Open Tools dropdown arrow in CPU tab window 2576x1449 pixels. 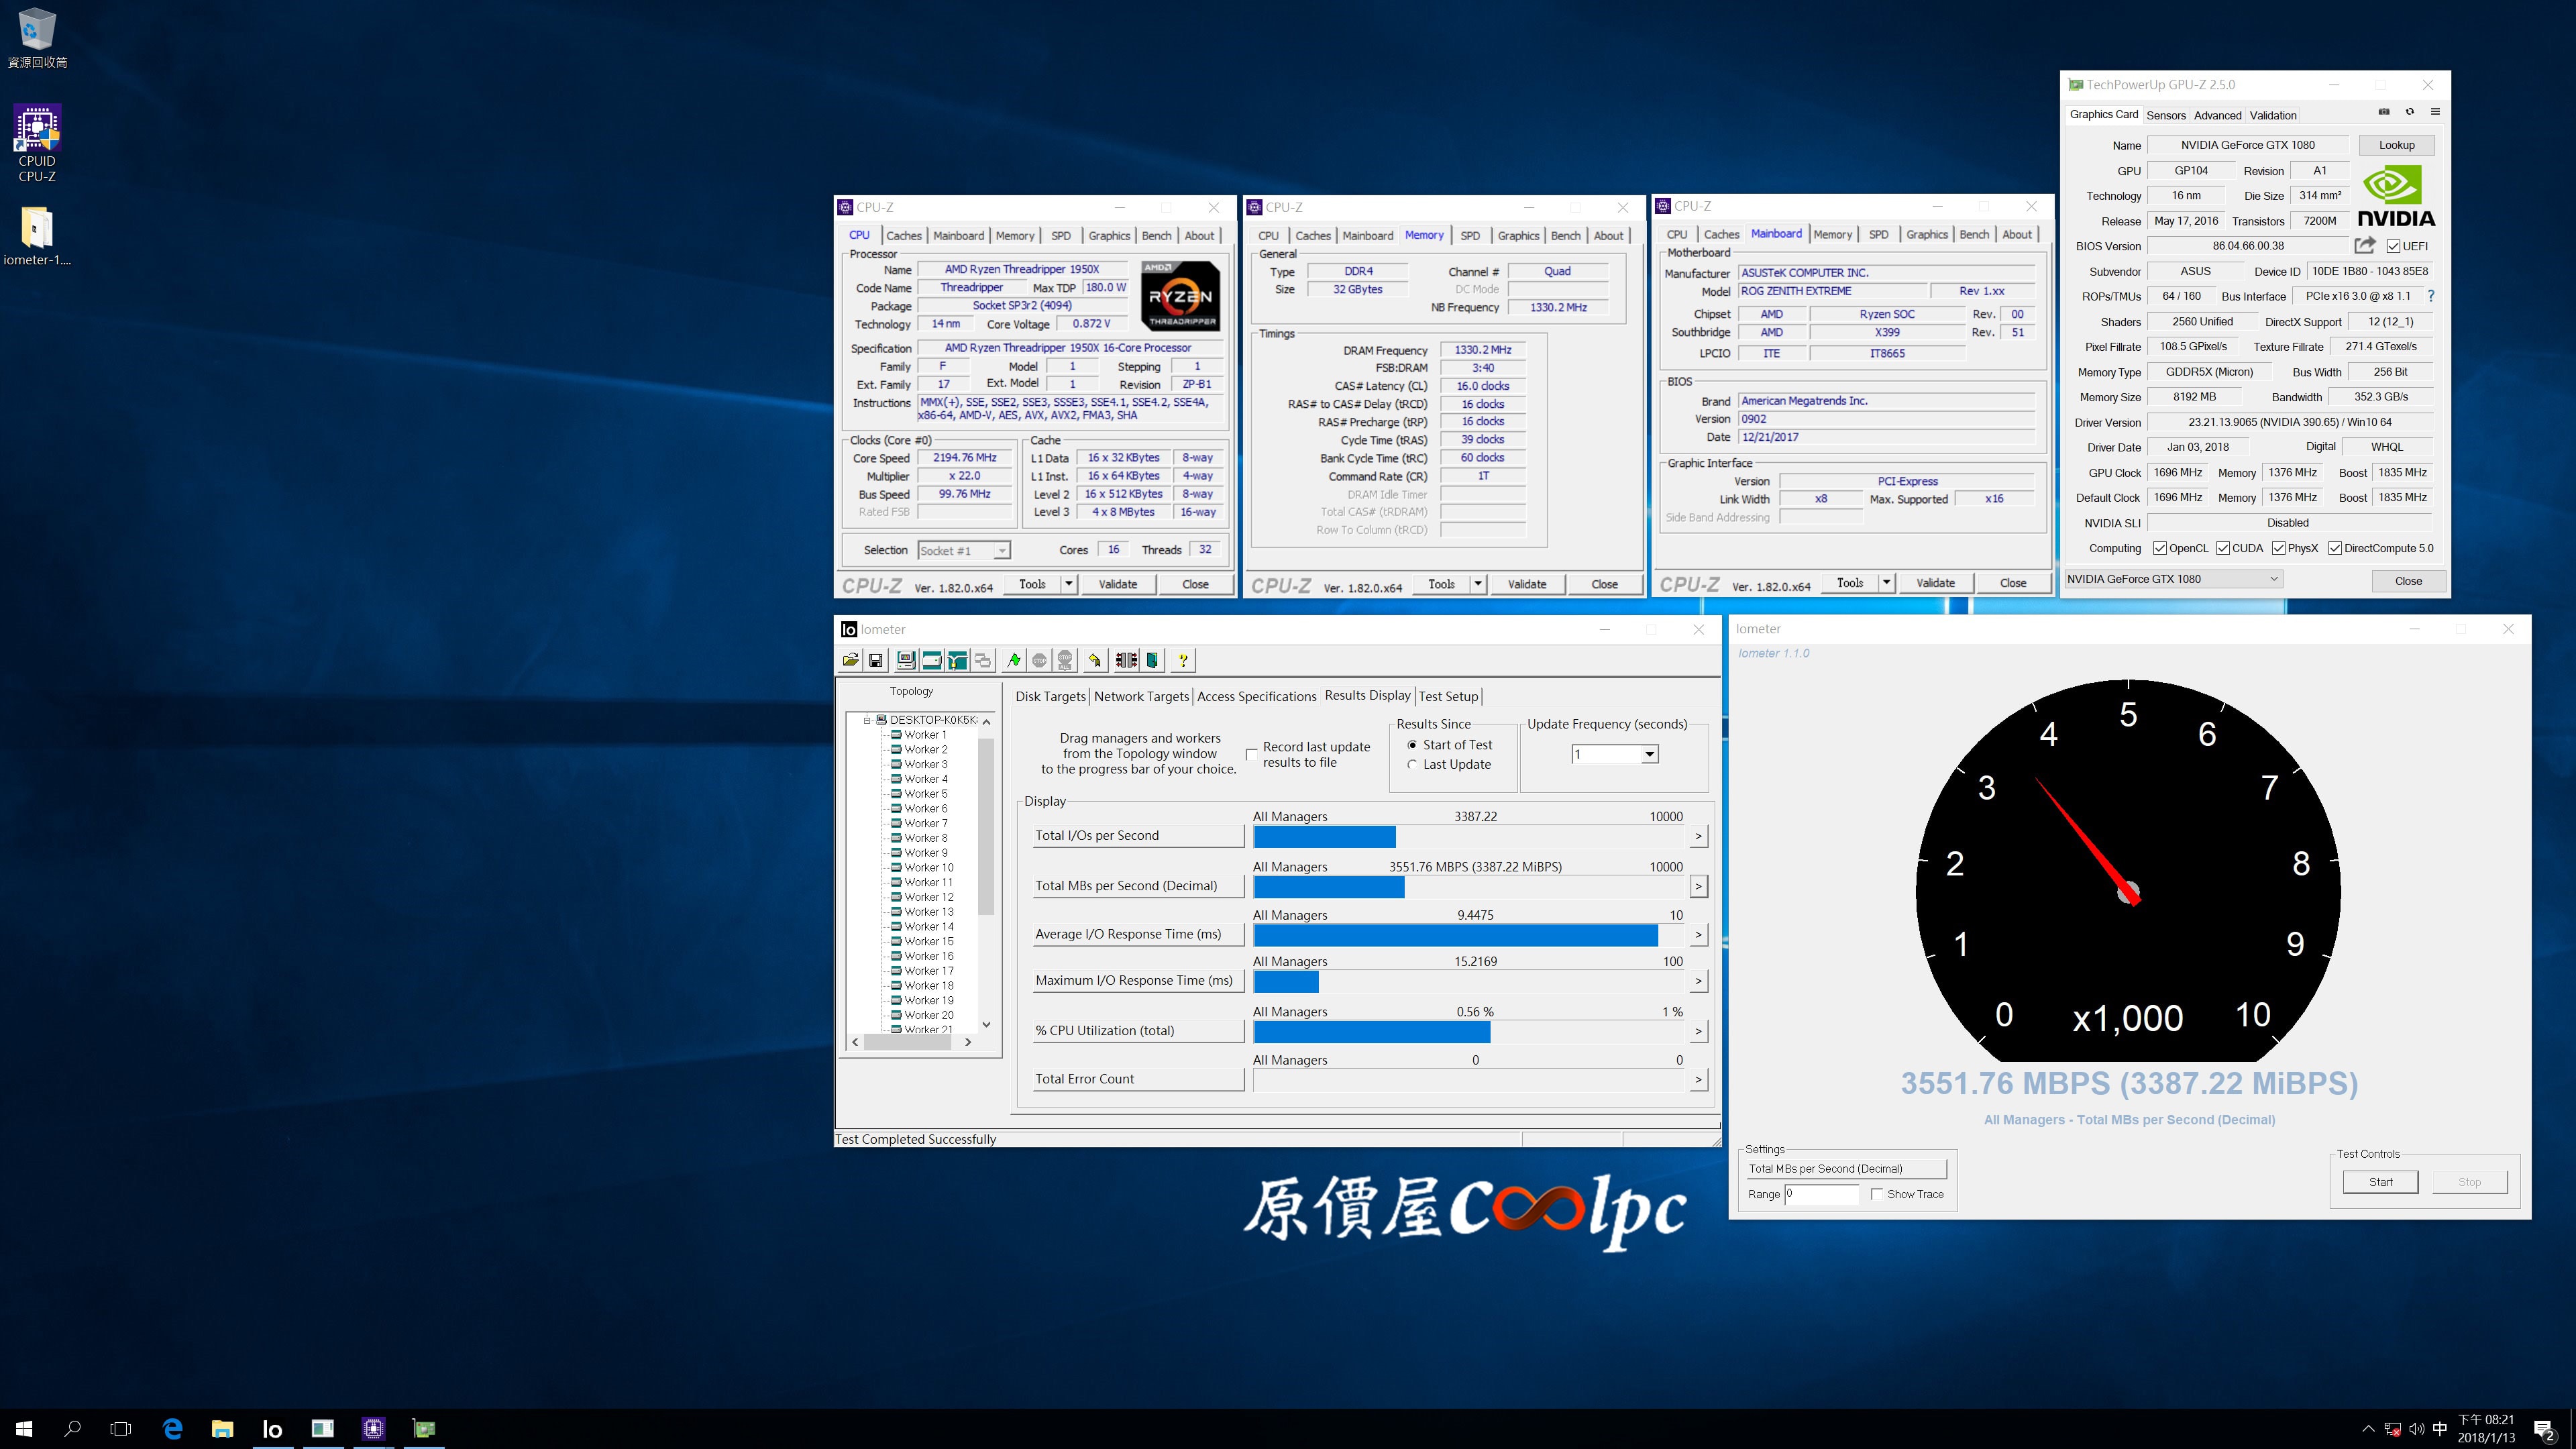[x=1068, y=584]
